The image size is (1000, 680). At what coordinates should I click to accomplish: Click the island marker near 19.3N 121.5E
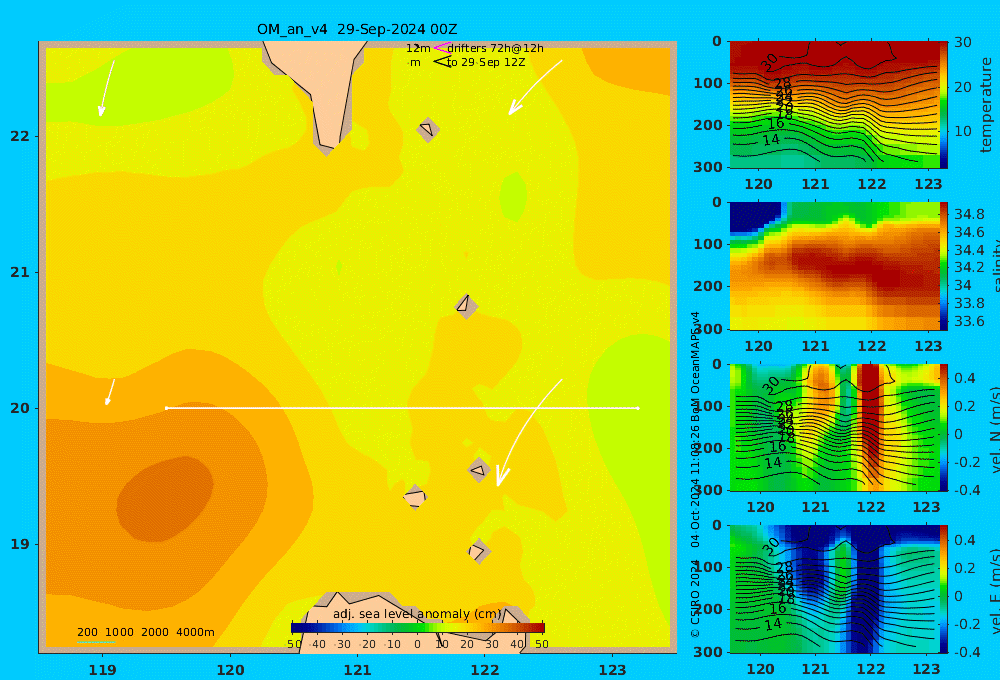[415, 497]
